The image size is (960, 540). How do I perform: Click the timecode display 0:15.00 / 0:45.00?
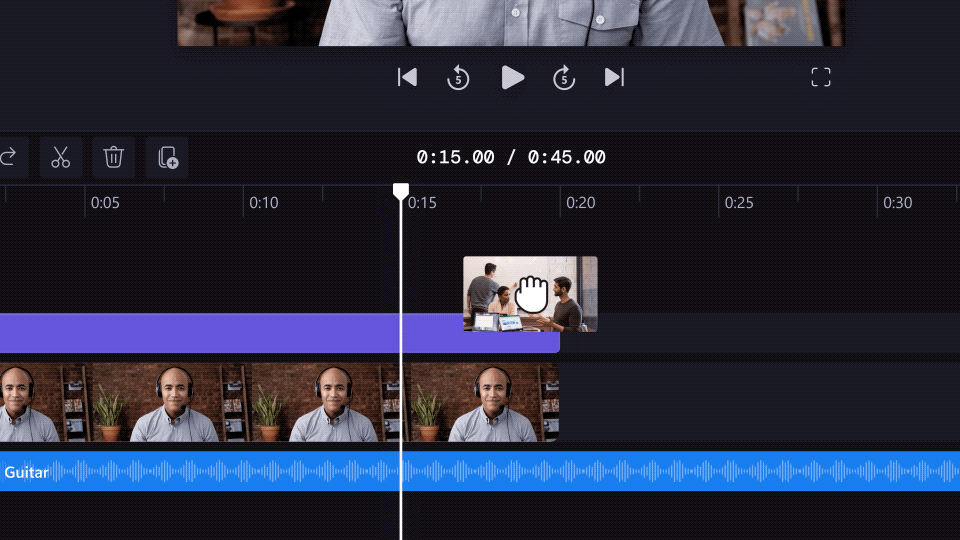(x=510, y=158)
